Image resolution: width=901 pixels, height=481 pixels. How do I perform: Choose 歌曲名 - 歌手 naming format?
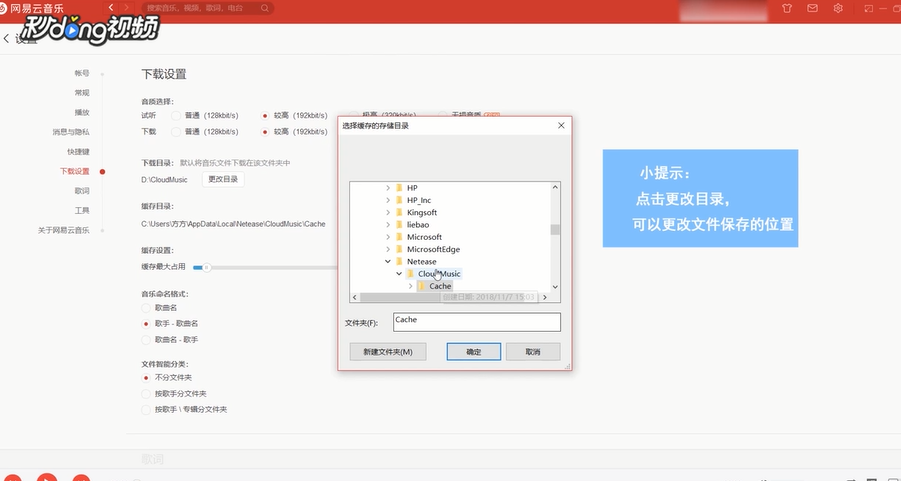tap(146, 340)
